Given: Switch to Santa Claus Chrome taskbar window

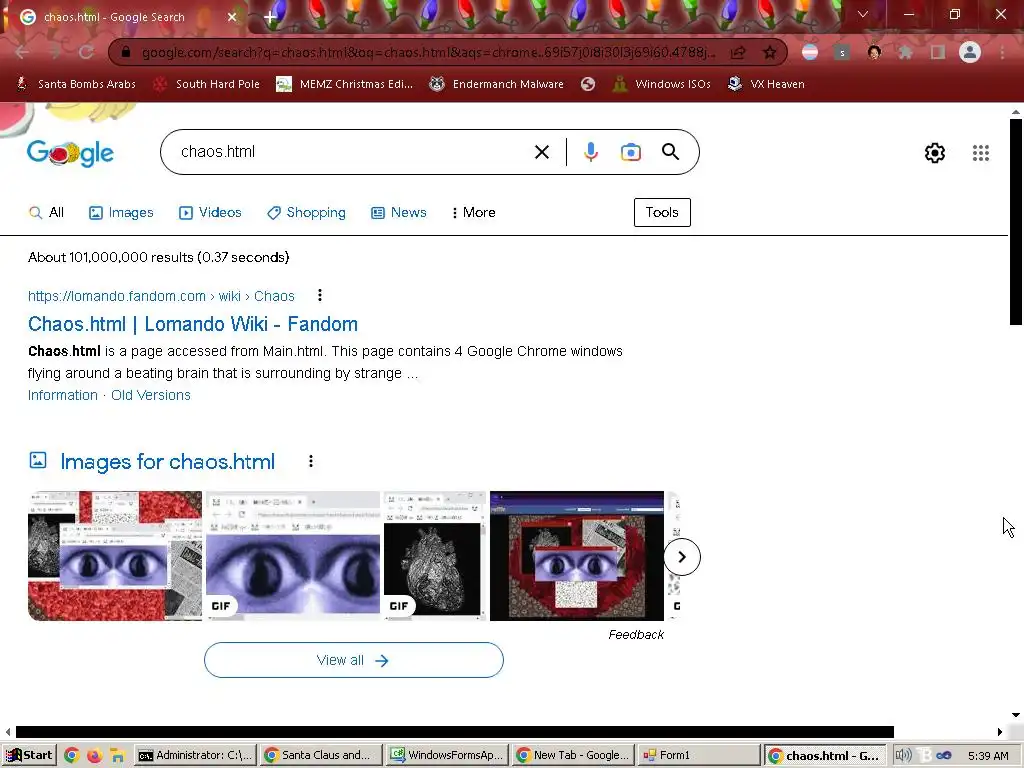Looking at the screenshot, I should point(321,756).
